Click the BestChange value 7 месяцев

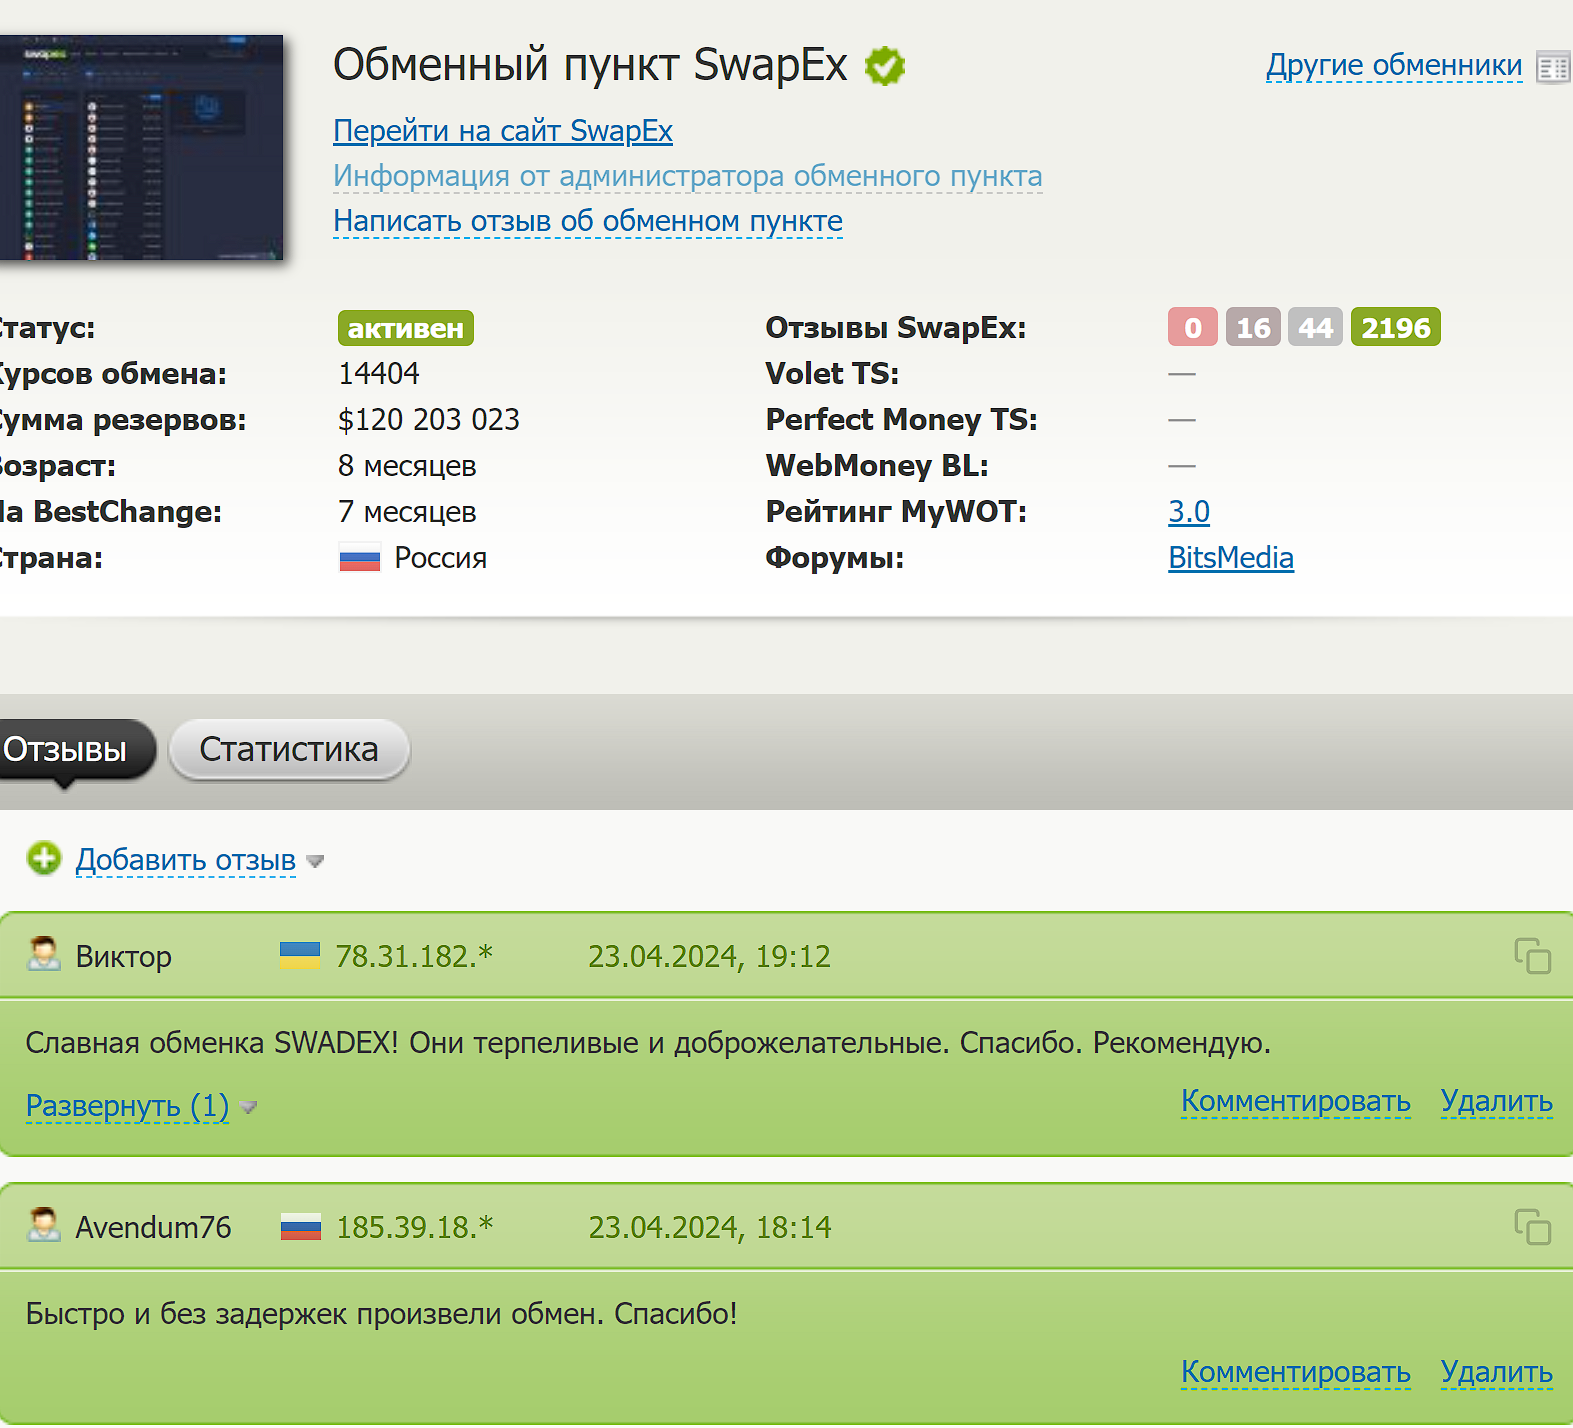tap(407, 512)
